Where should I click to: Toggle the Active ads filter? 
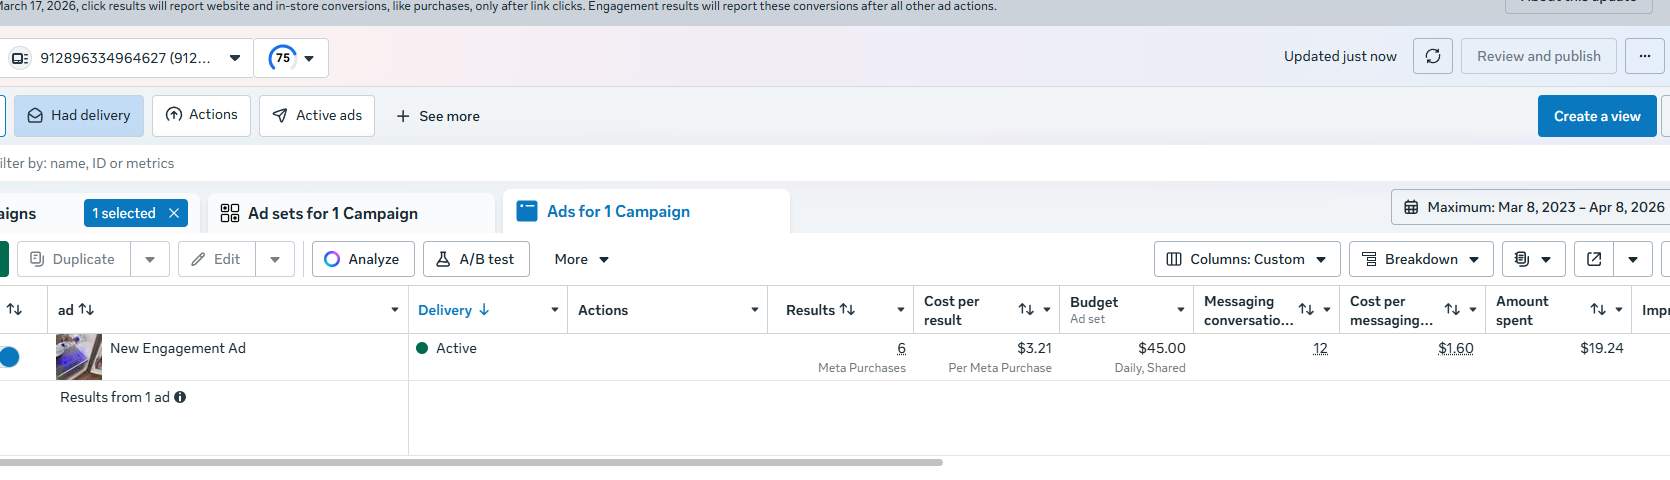pyautogui.click(x=317, y=116)
